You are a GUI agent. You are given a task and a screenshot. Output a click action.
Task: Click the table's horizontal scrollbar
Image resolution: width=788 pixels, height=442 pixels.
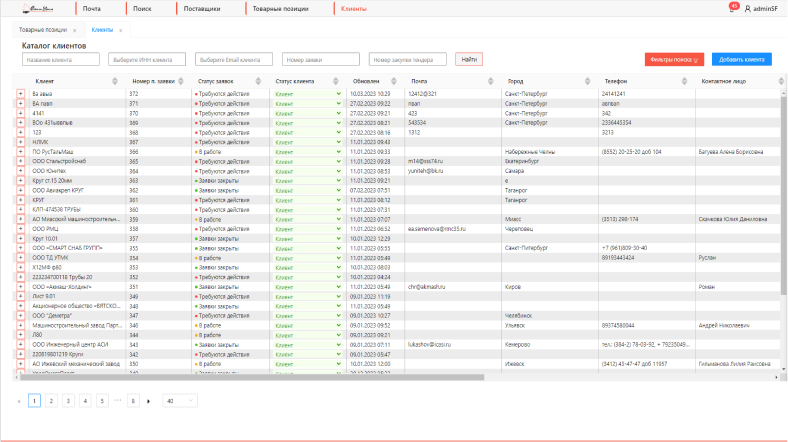tap(251, 377)
